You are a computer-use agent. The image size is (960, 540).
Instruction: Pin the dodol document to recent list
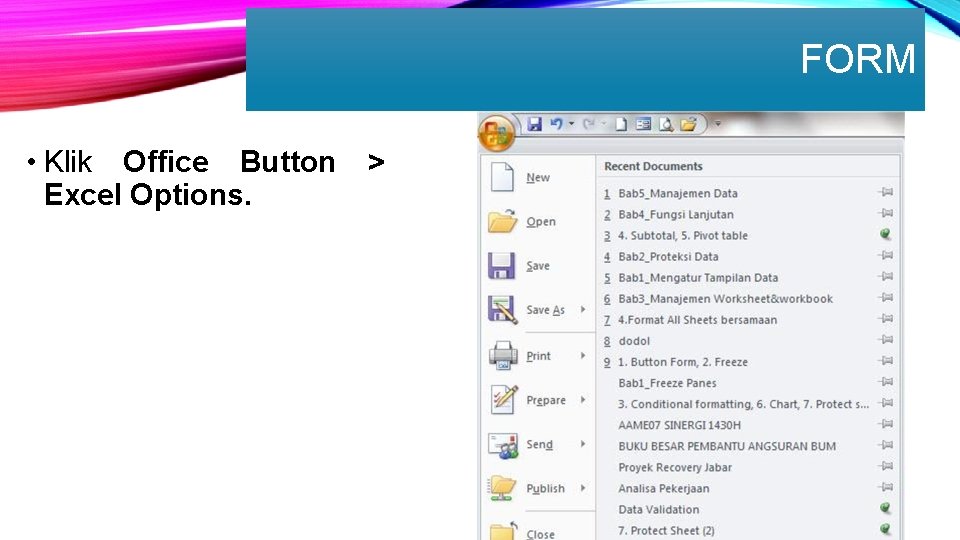click(885, 340)
